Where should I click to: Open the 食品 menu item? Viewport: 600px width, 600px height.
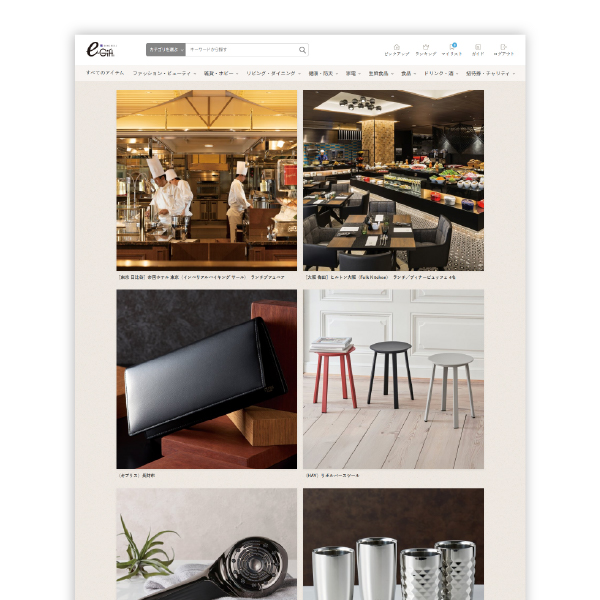coord(407,73)
